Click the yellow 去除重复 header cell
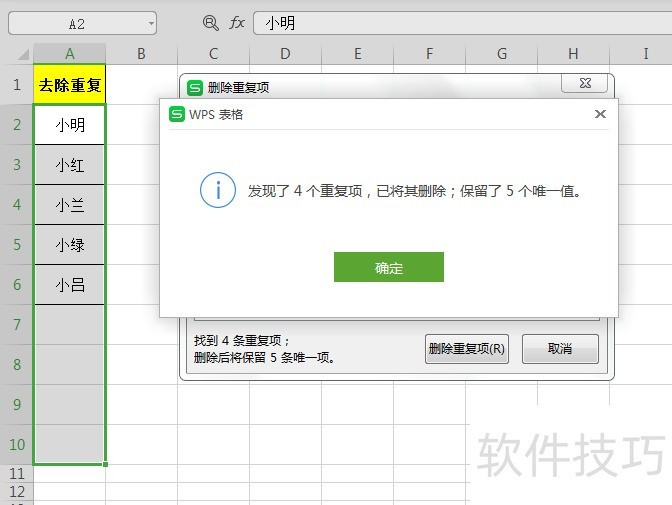Viewport: 672px width, 505px height. tap(69, 85)
